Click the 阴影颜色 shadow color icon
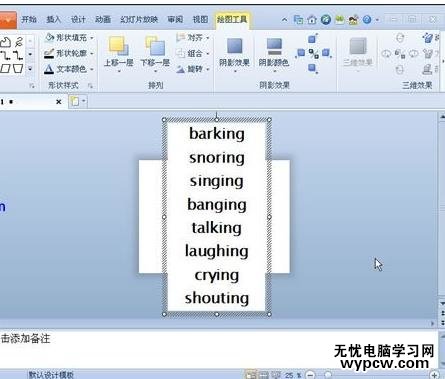 (x=274, y=47)
